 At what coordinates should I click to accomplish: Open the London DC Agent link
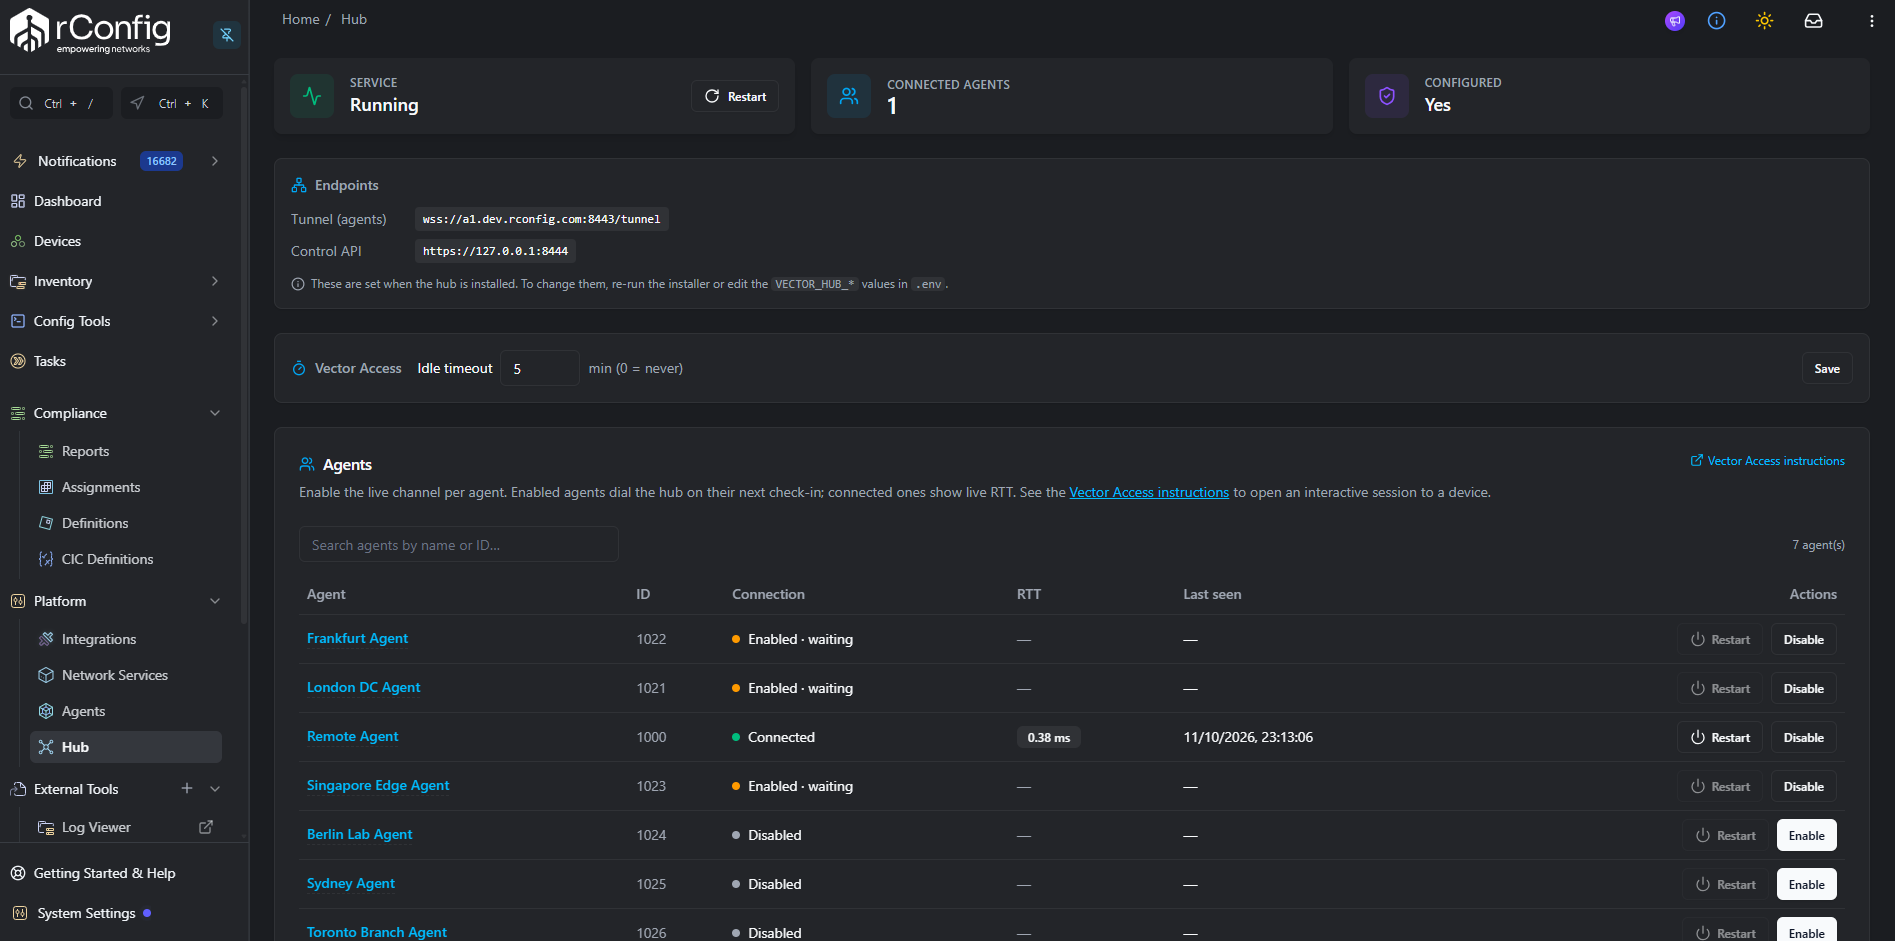[363, 687]
